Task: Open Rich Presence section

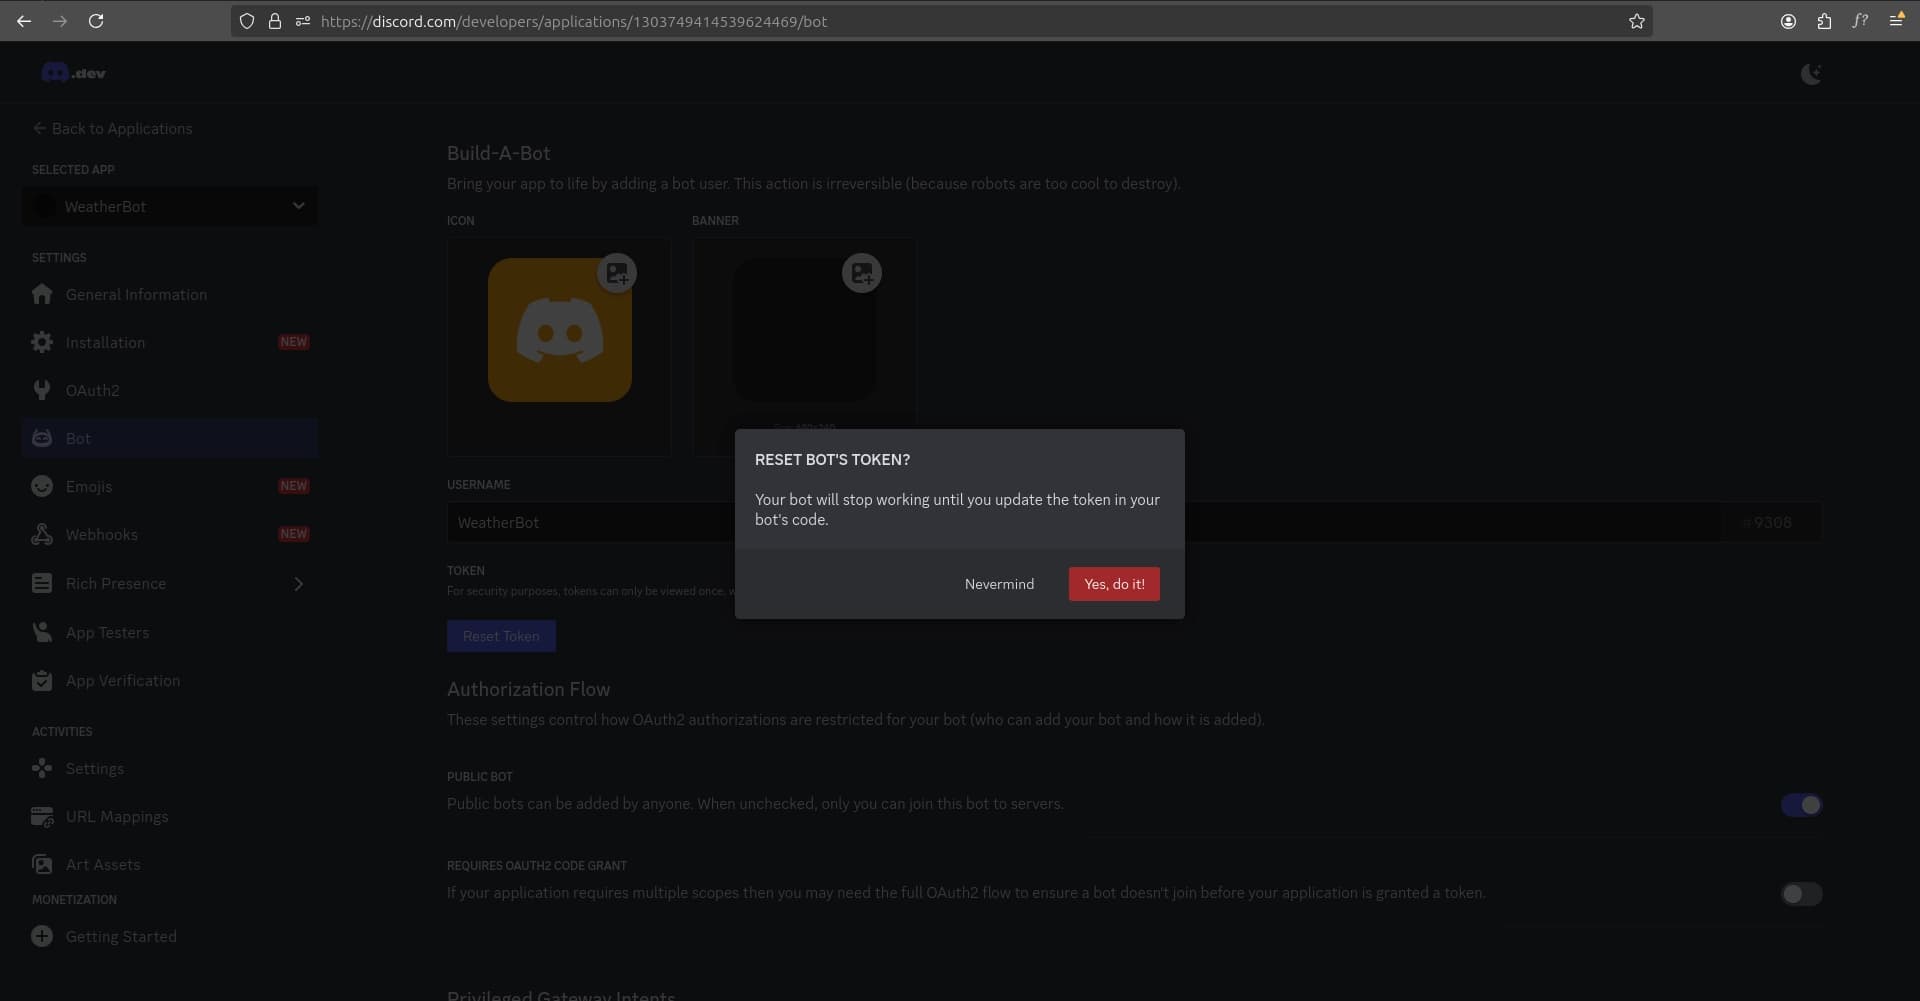Action: (170, 583)
